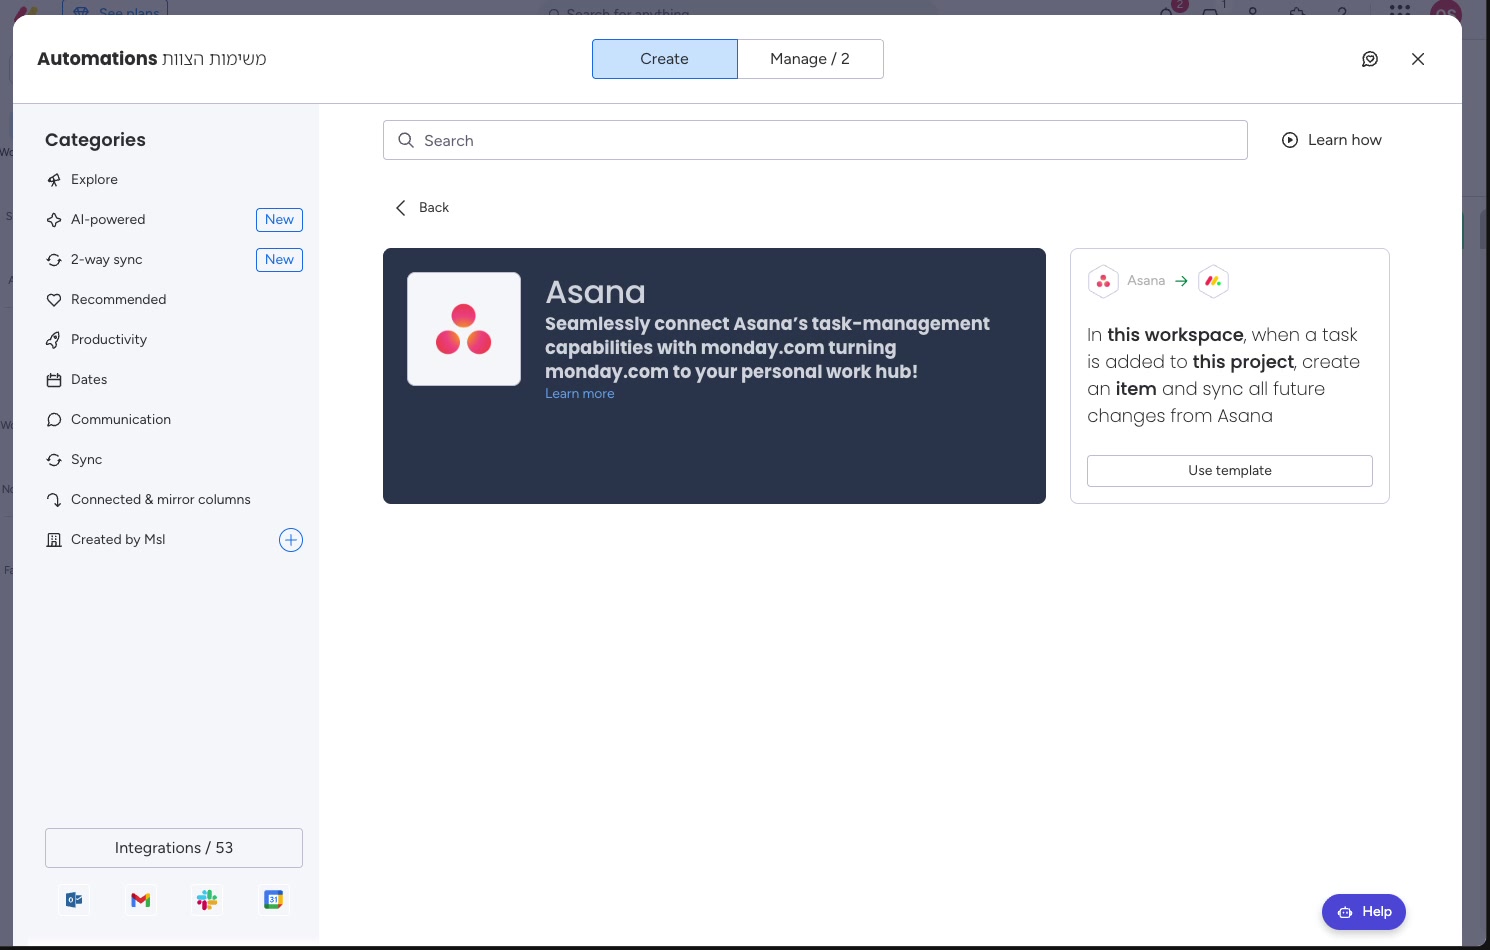Follow the Learn more link under Asana
This screenshot has width=1490, height=950.
click(x=580, y=394)
